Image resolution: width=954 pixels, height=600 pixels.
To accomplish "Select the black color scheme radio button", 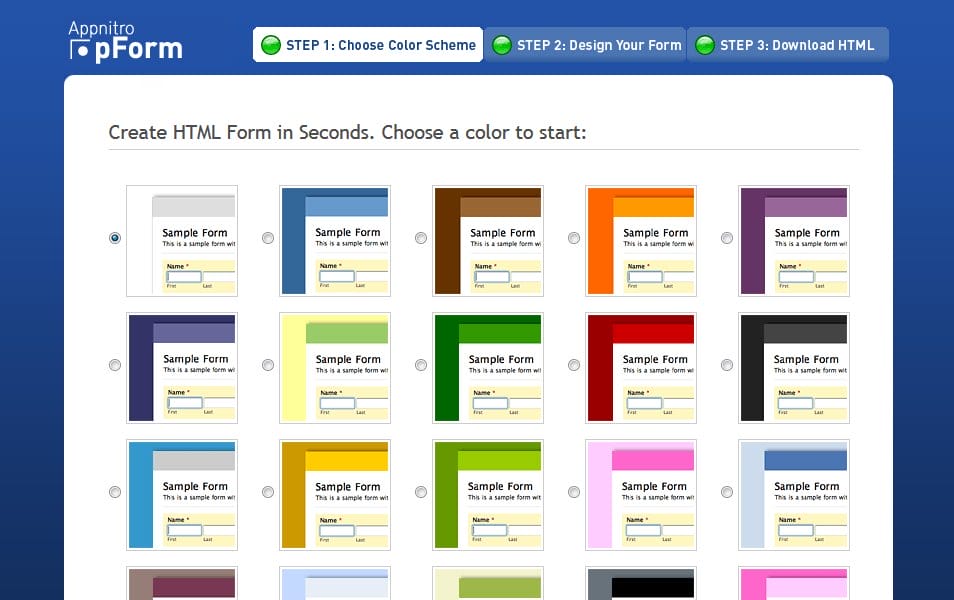I will pyautogui.click(x=726, y=364).
